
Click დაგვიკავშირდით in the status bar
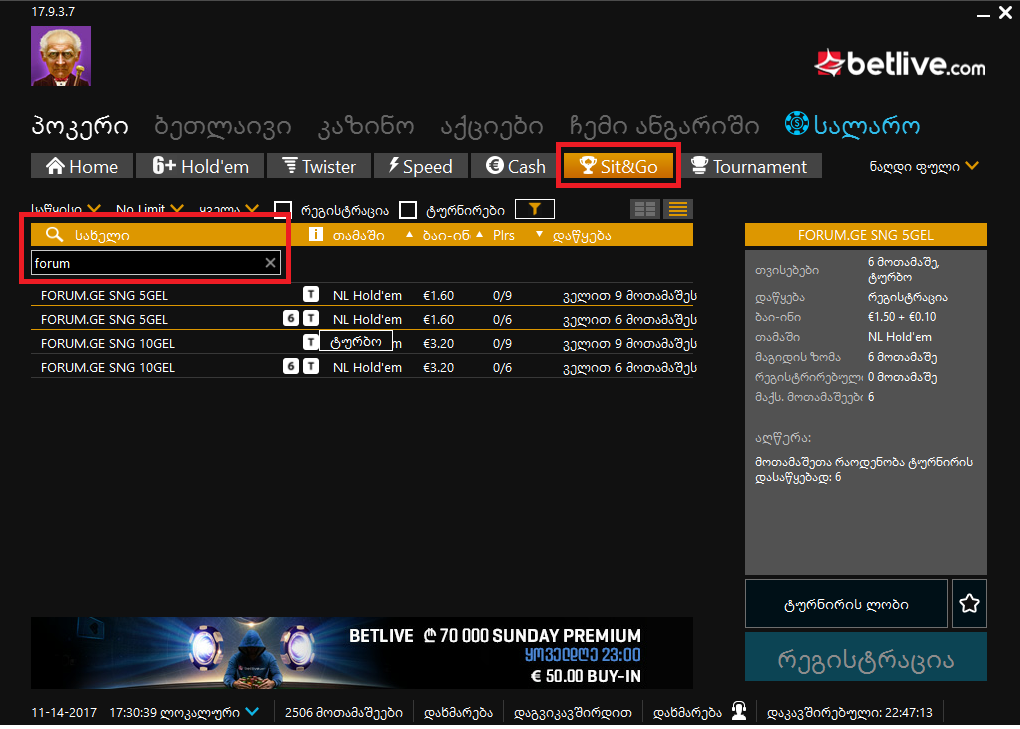click(x=572, y=712)
